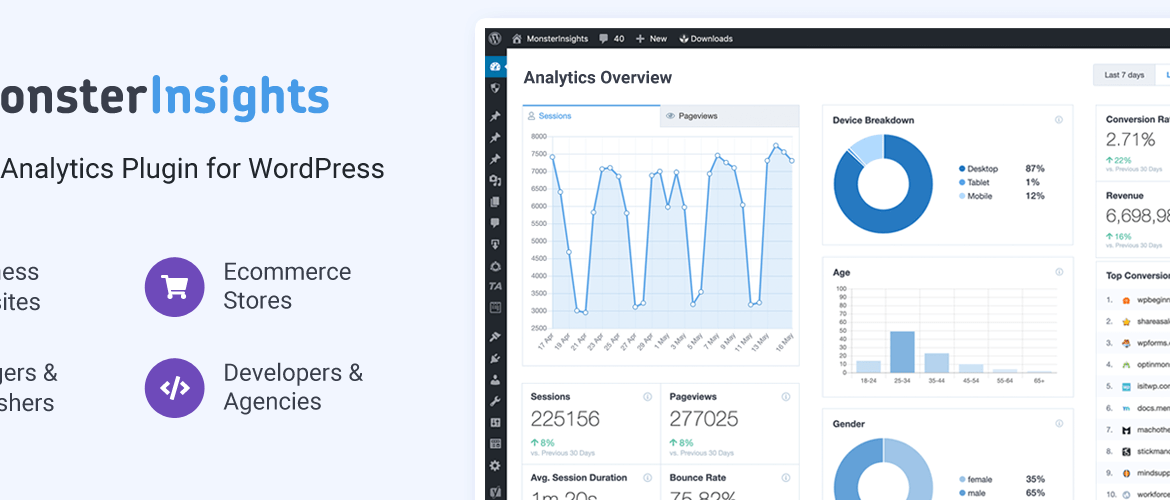Open the docs.me row in Top Conversions
This screenshot has width=1170, height=500.
1135,408
